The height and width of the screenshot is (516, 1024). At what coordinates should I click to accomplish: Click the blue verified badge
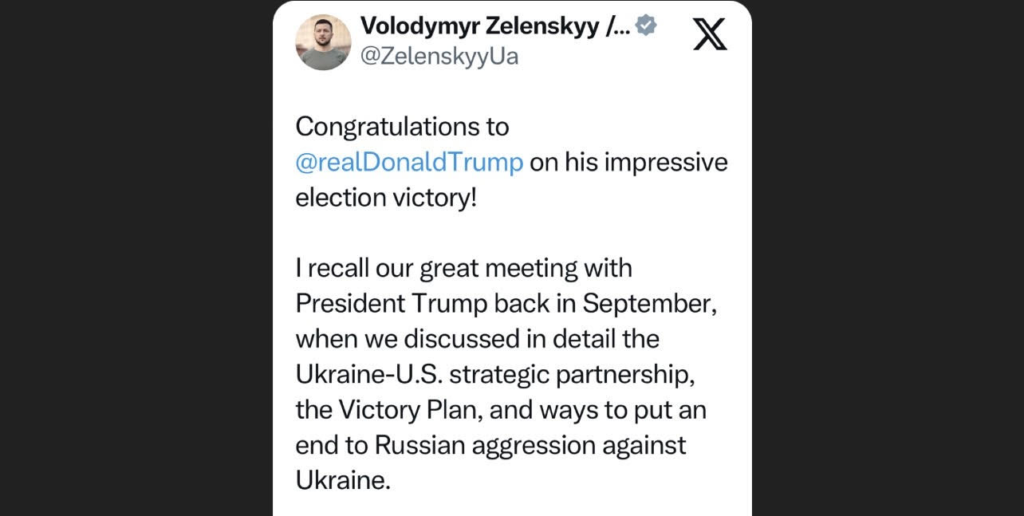pos(647,26)
